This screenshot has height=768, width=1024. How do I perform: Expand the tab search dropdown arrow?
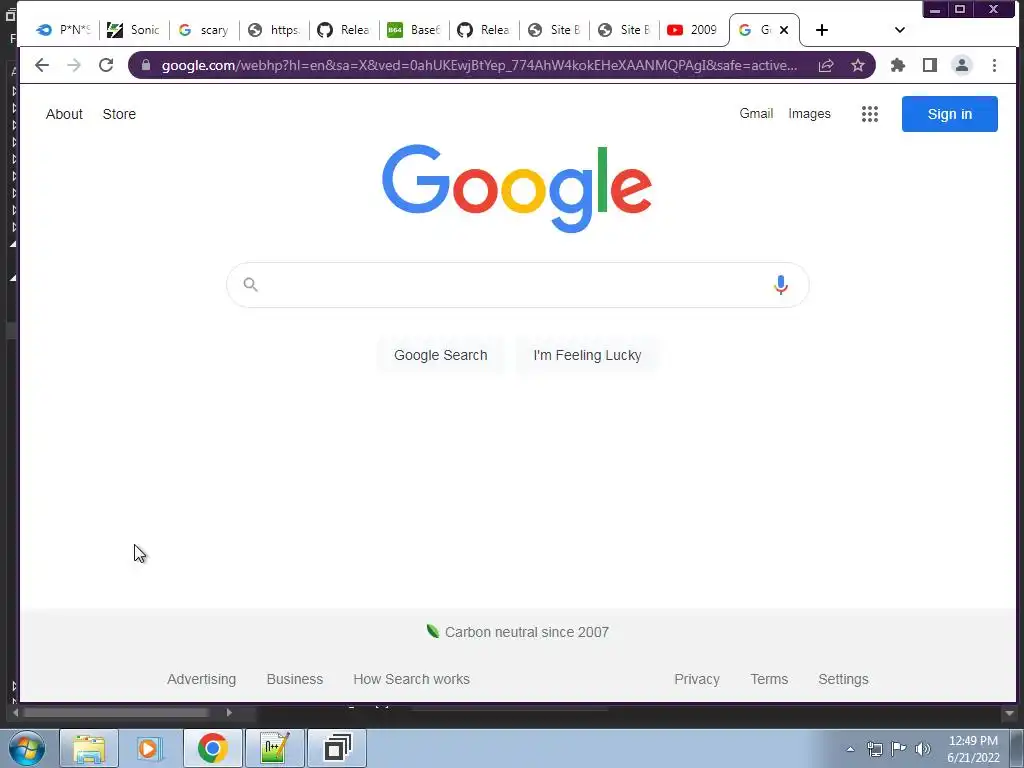[x=900, y=30]
